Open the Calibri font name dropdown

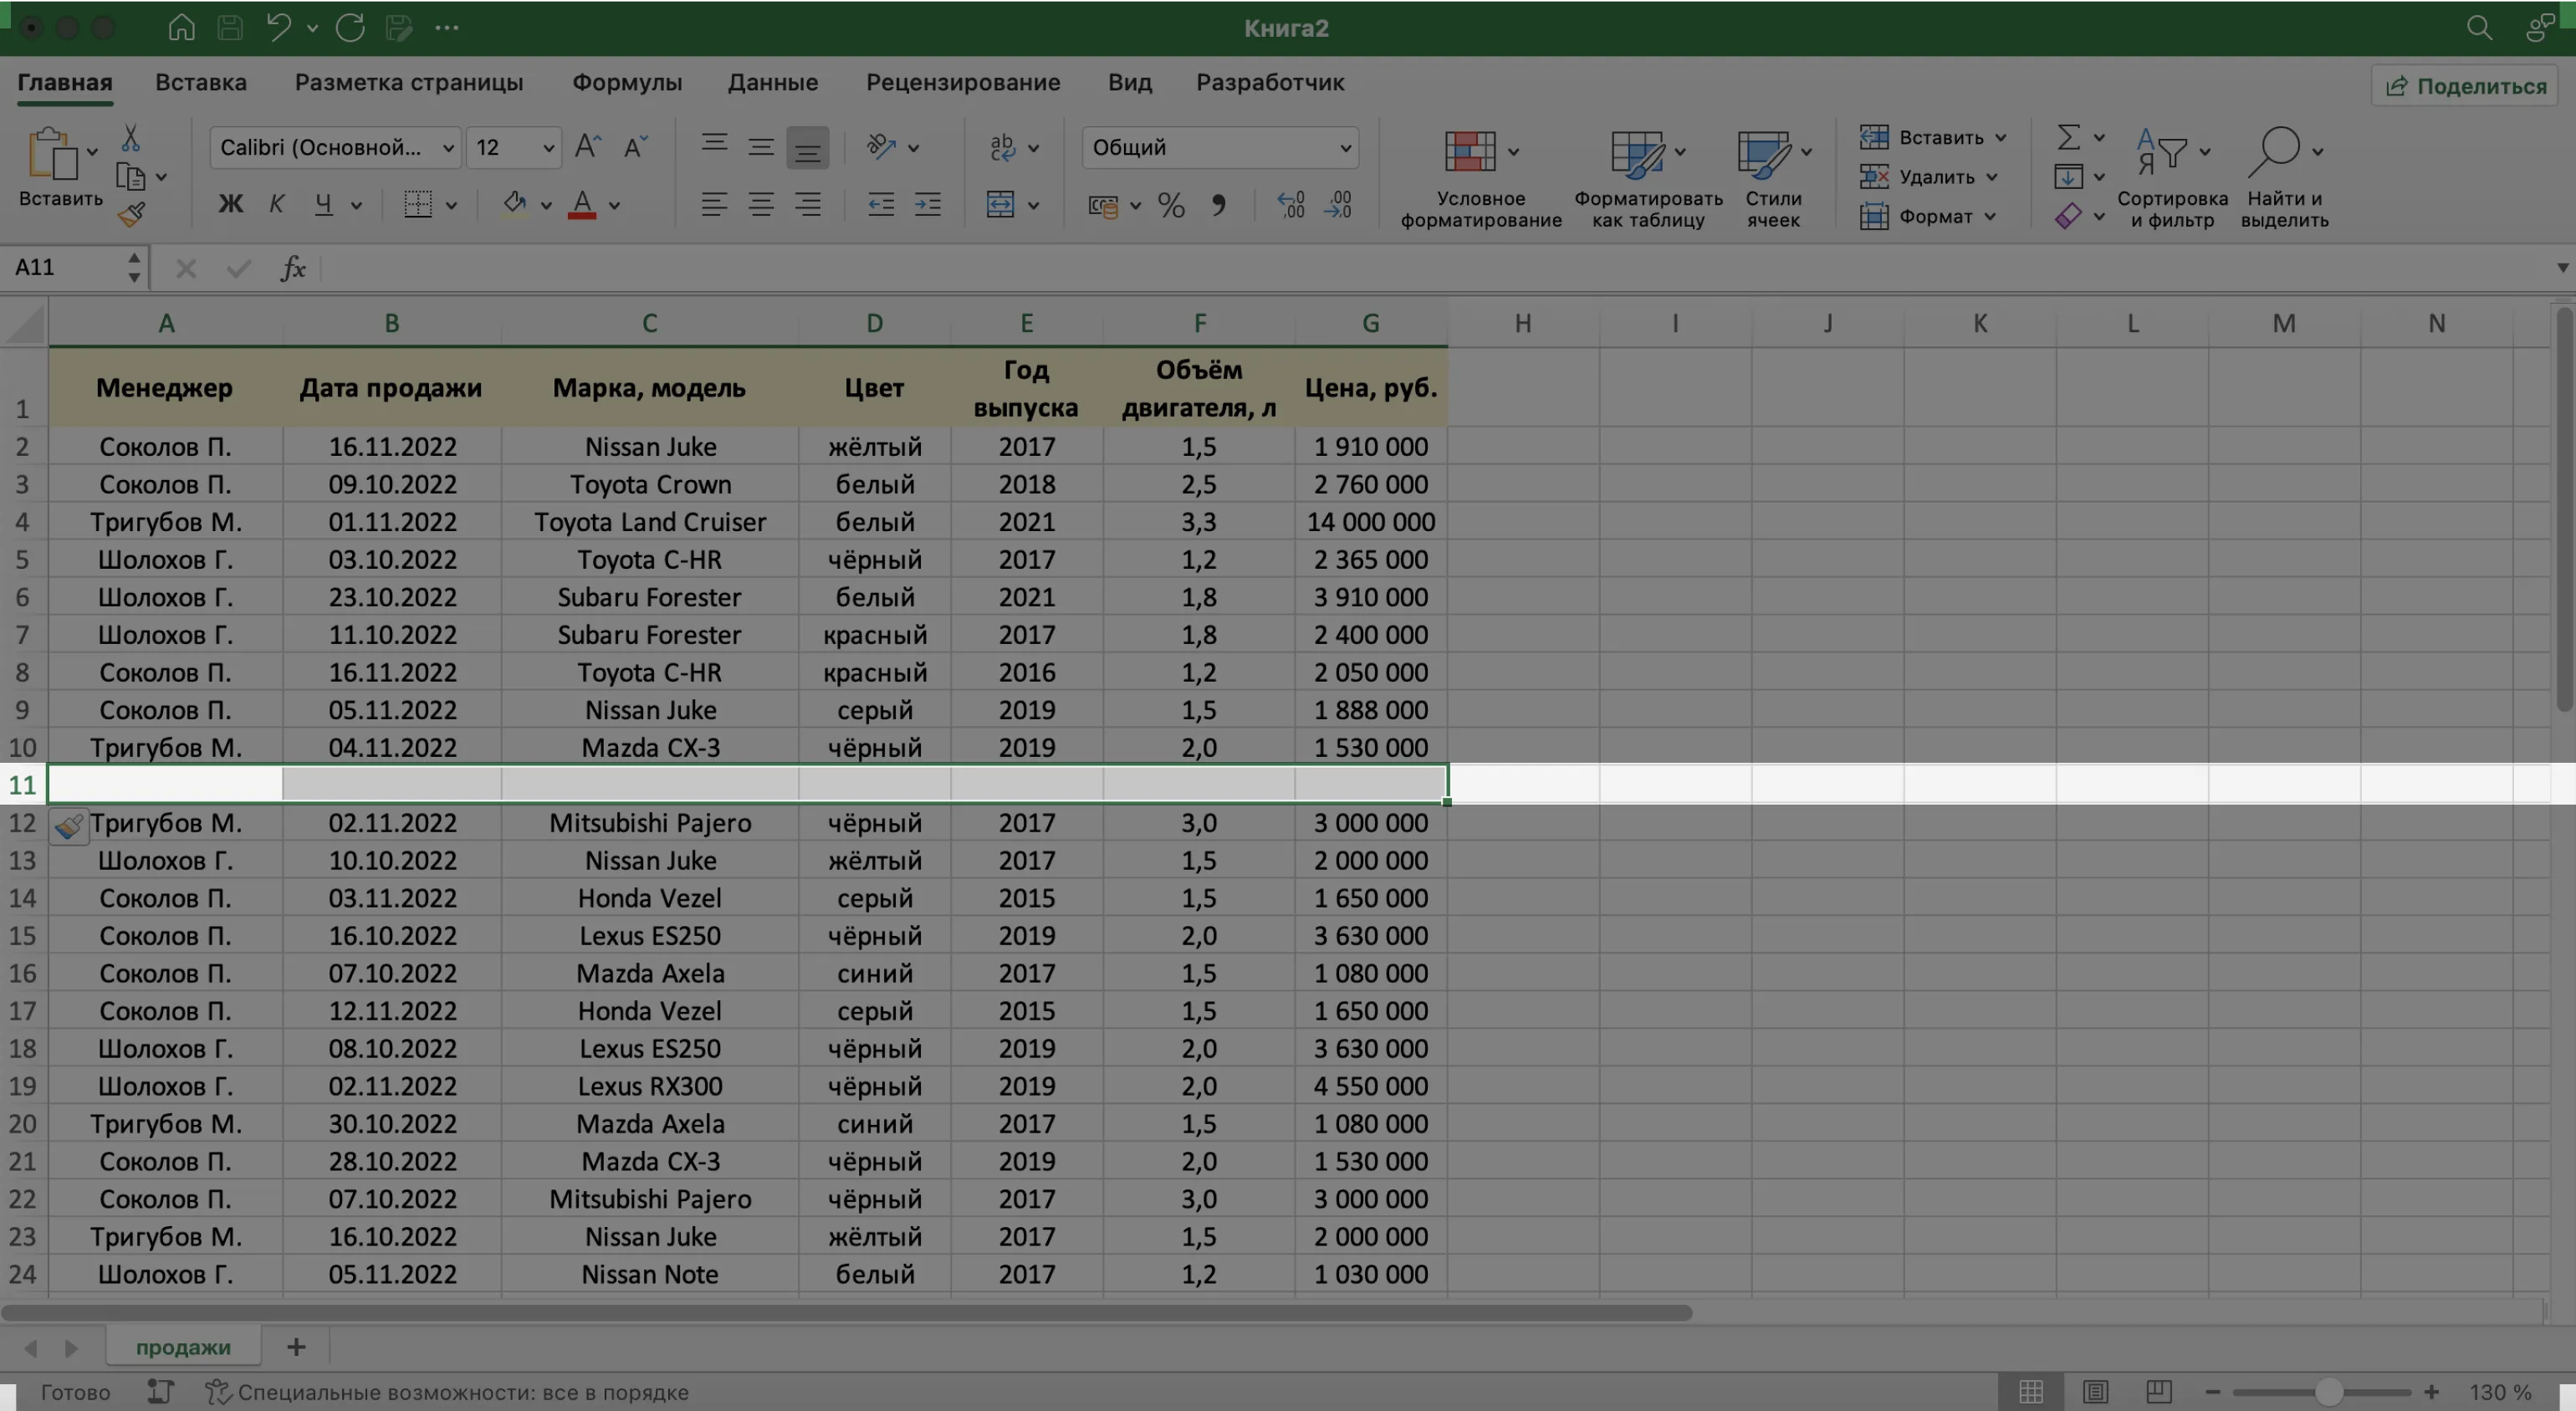click(448, 148)
